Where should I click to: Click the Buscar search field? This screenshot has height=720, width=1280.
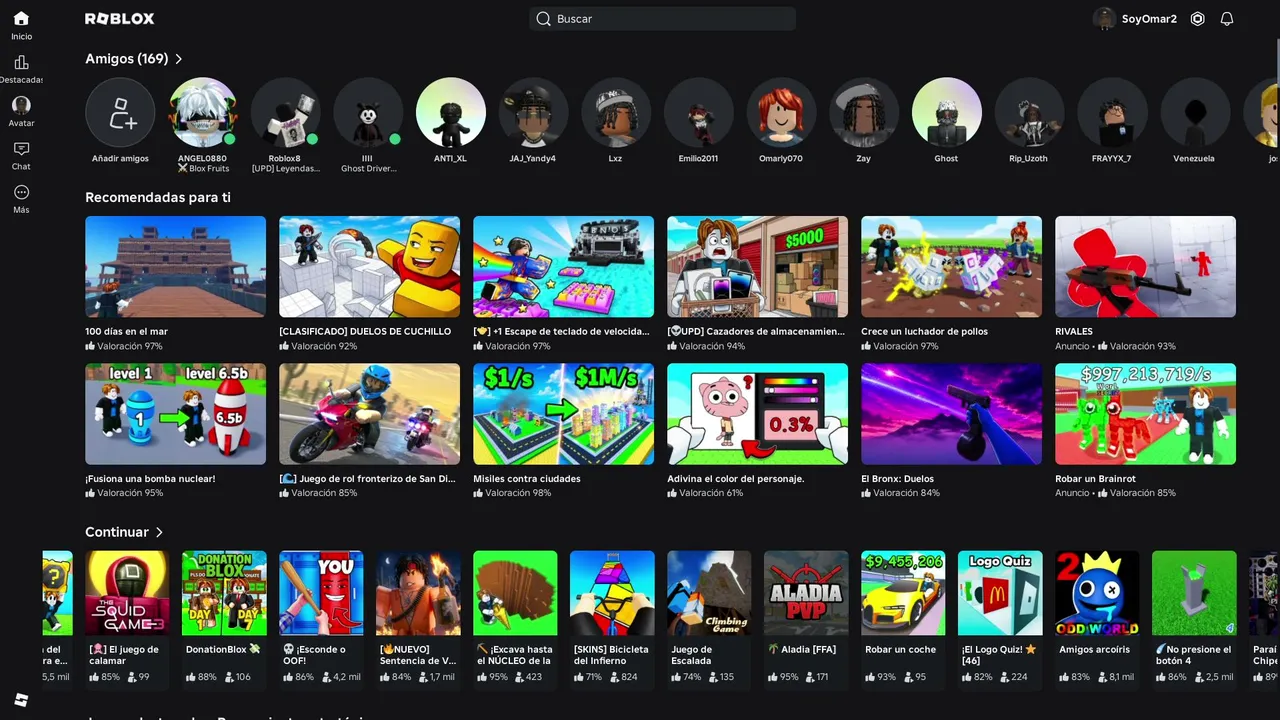(x=663, y=19)
